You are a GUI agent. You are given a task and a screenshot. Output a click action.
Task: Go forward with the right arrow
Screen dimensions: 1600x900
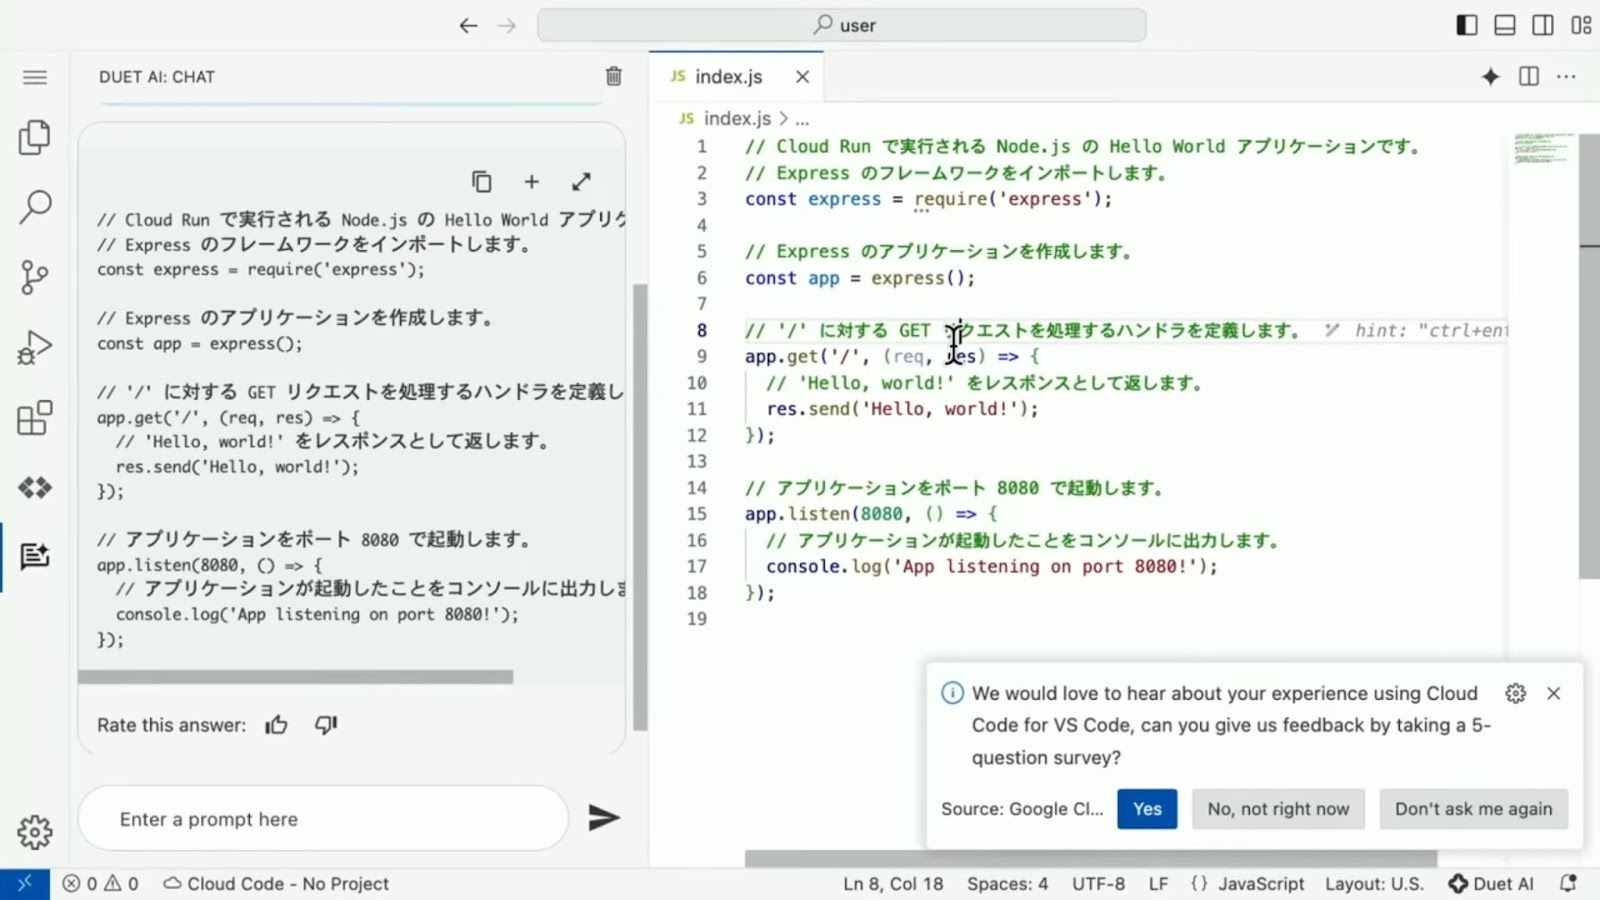click(507, 26)
